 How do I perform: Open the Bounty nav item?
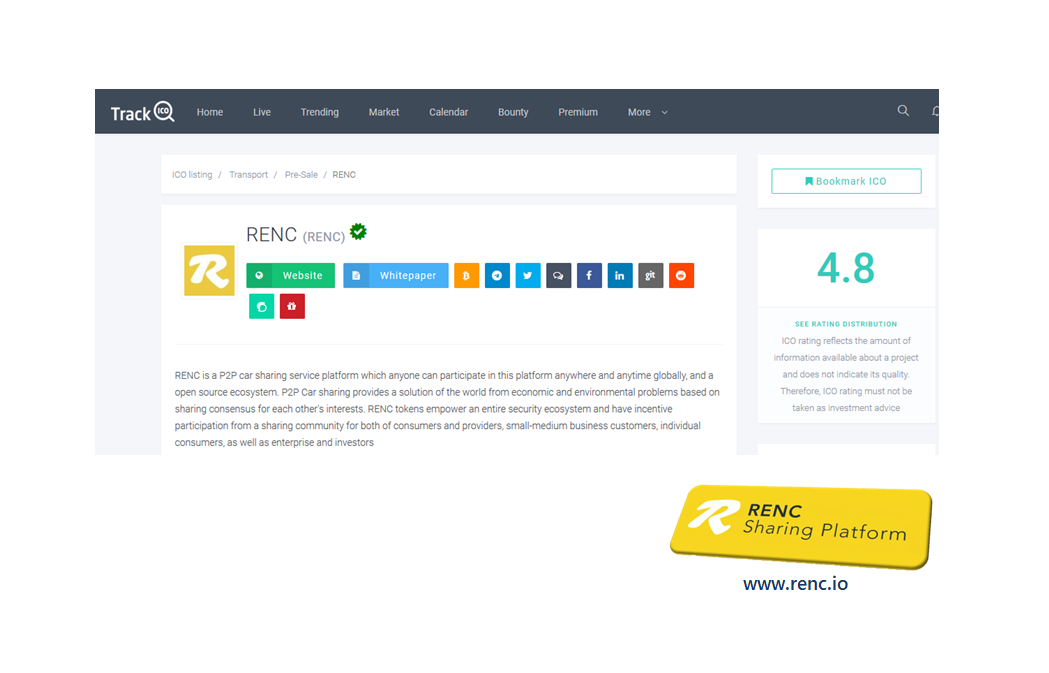pyautogui.click(x=513, y=112)
